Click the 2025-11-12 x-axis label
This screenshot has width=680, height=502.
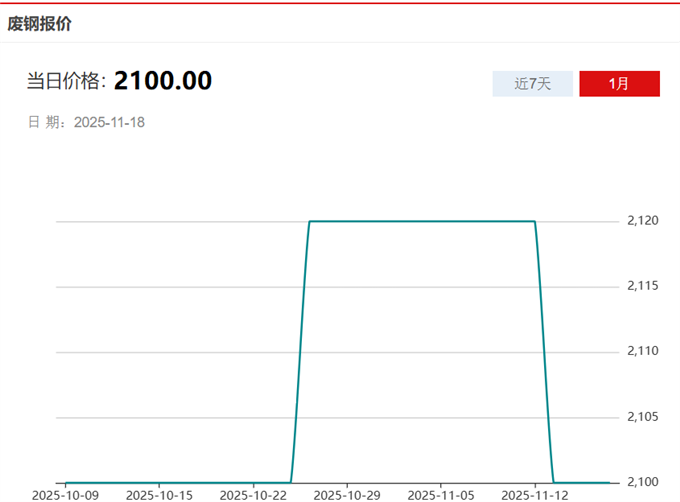coord(533,494)
